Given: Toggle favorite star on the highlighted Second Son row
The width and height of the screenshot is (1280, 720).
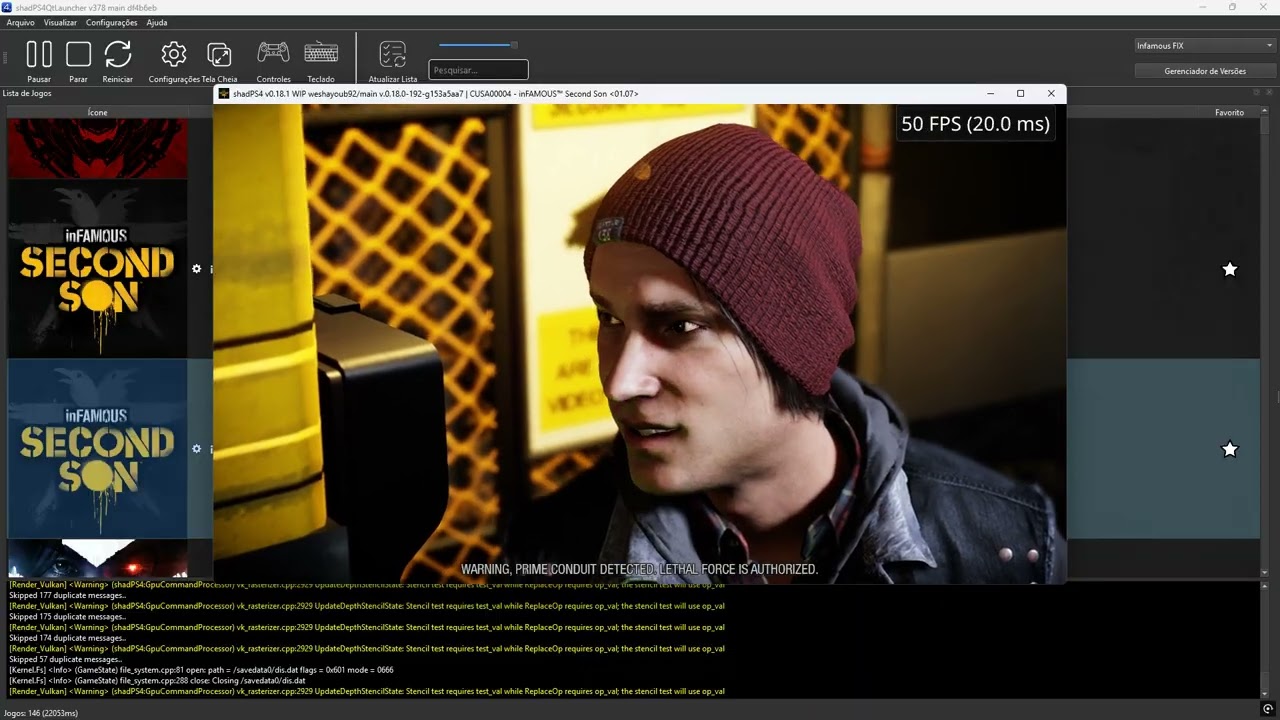Looking at the screenshot, I should tap(1230, 449).
